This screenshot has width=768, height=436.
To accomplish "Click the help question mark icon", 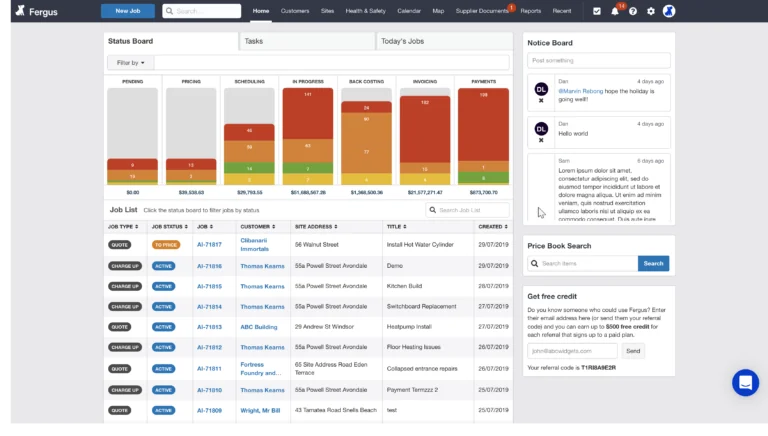I will [x=633, y=11].
